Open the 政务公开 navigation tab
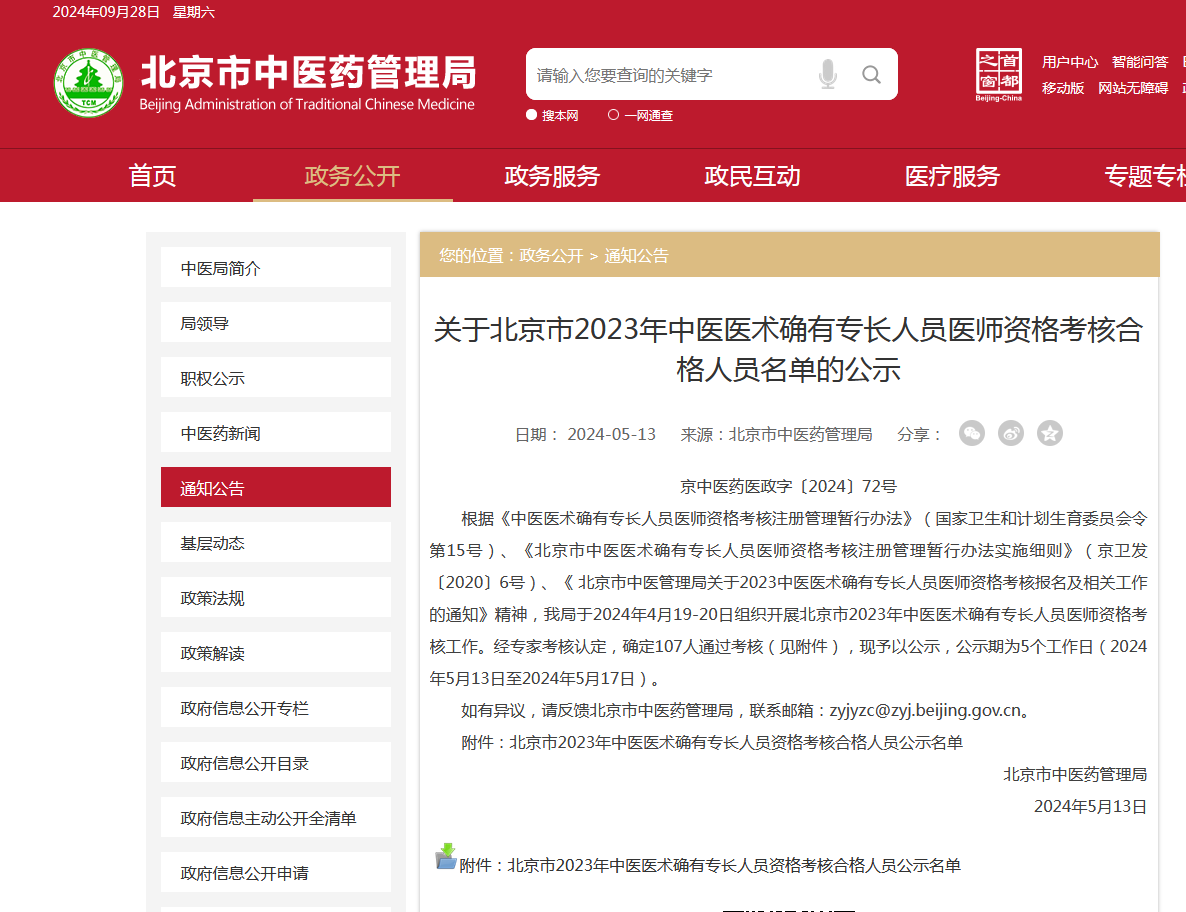The height and width of the screenshot is (912, 1186). 352,176
